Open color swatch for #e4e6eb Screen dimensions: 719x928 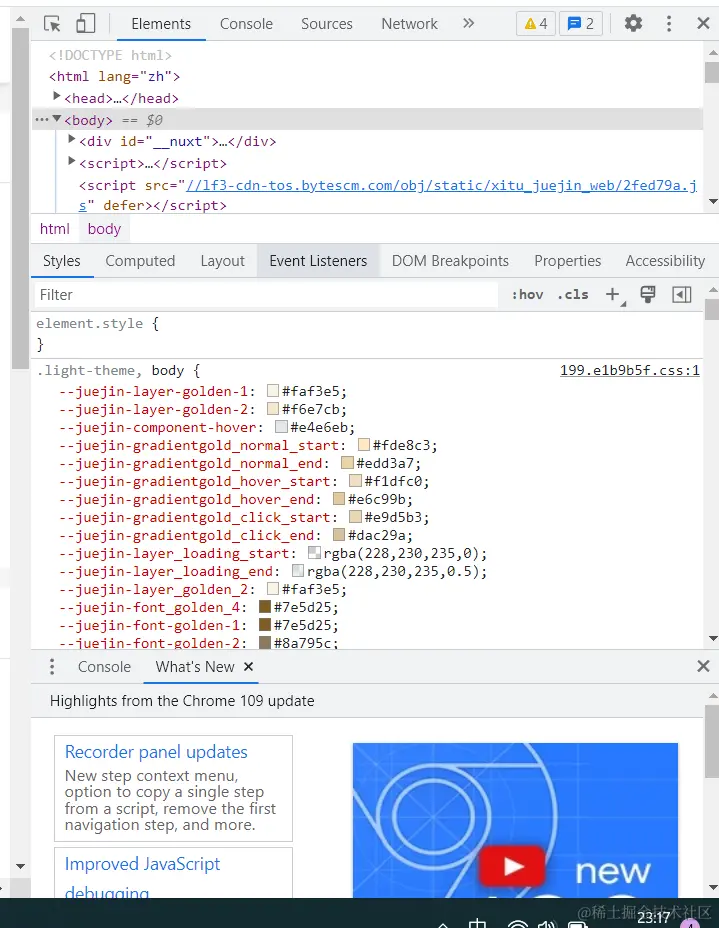[x=281, y=427]
